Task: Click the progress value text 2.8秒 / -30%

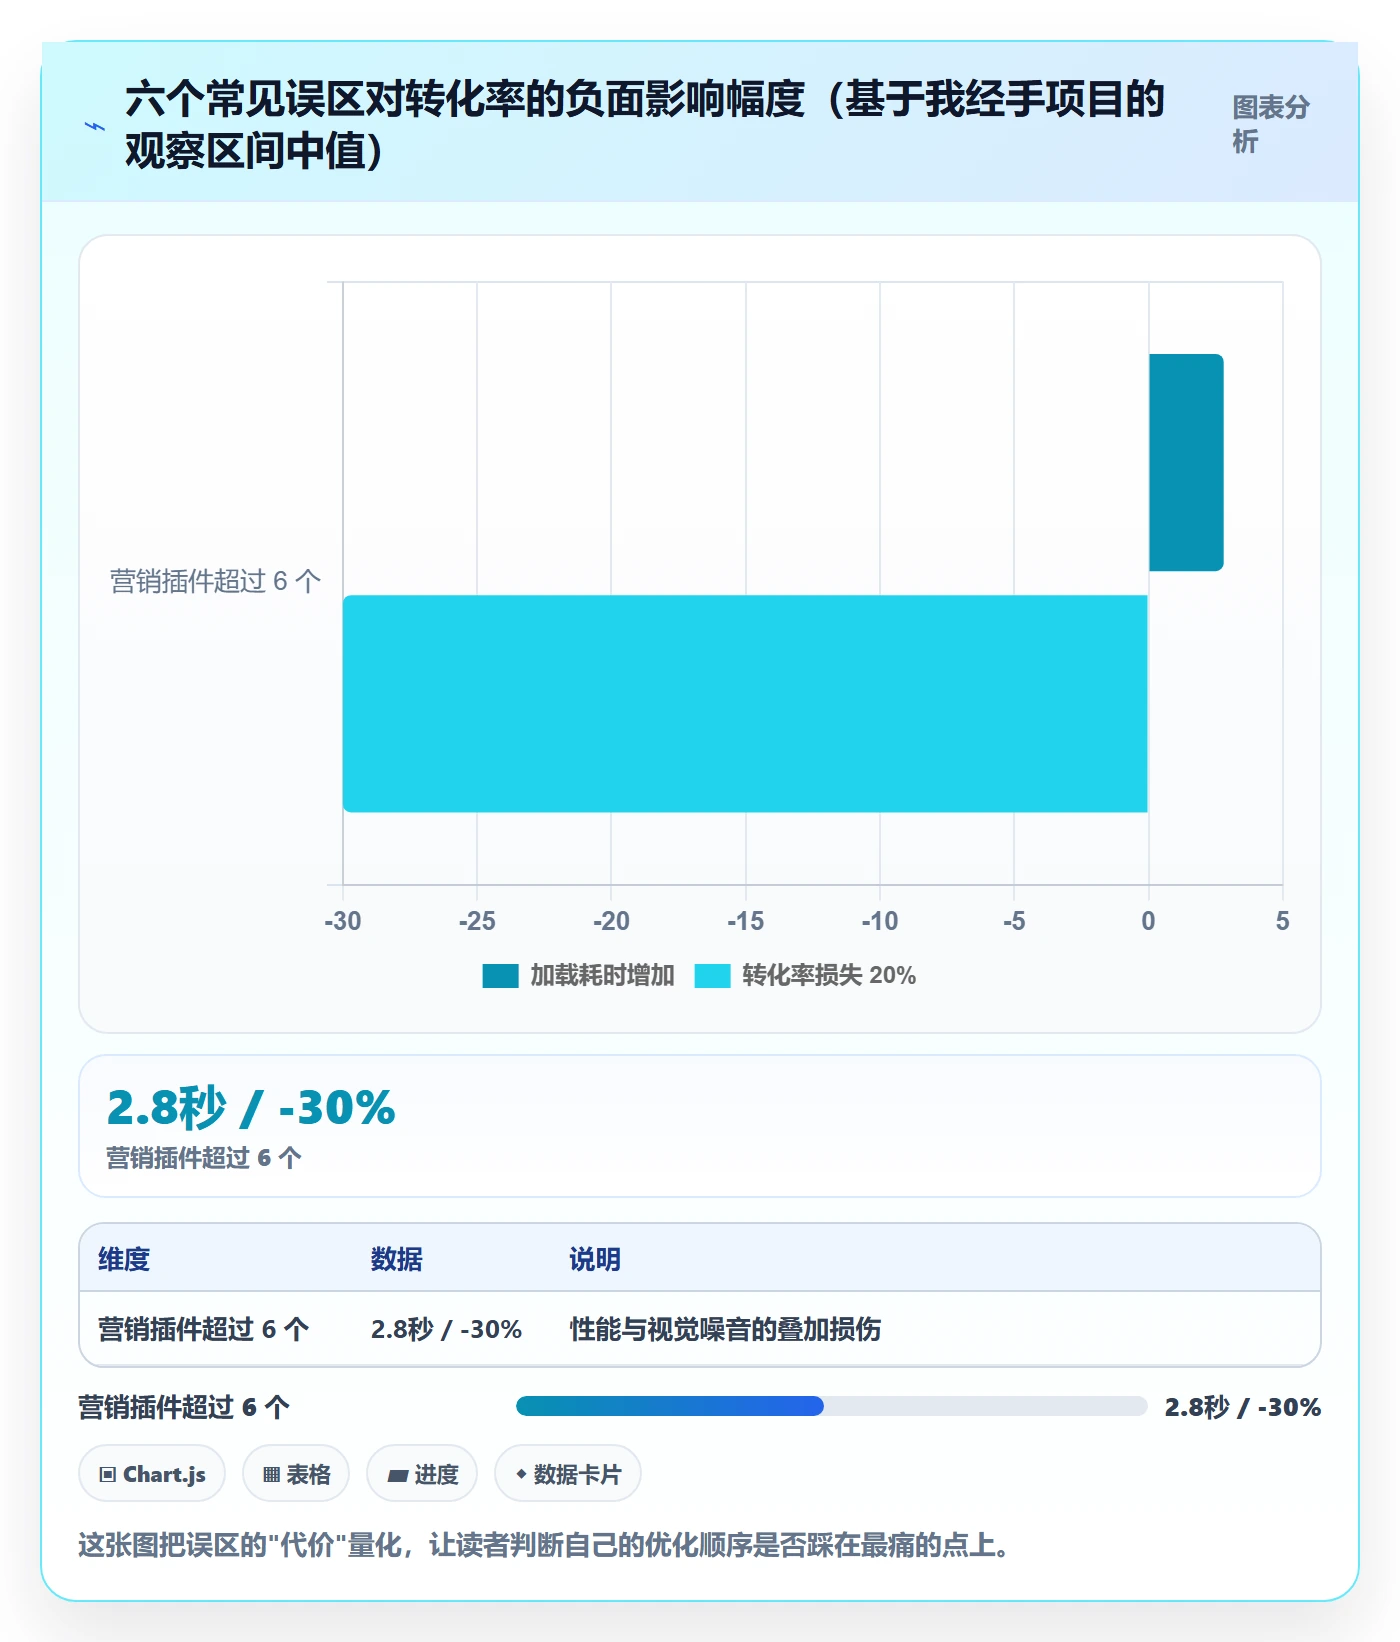Action: click(1243, 1407)
